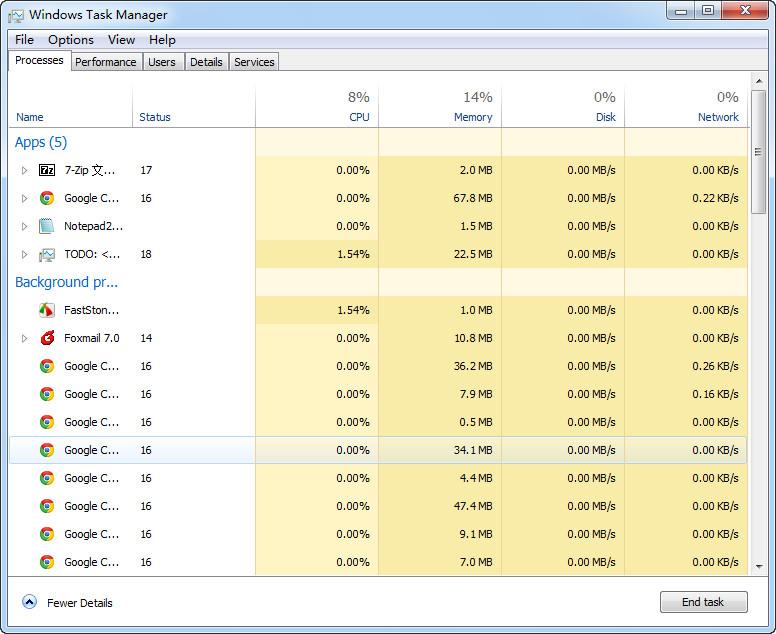Click the scrollbar thumb in process list
The image size is (776, 634).
[758, 151]
